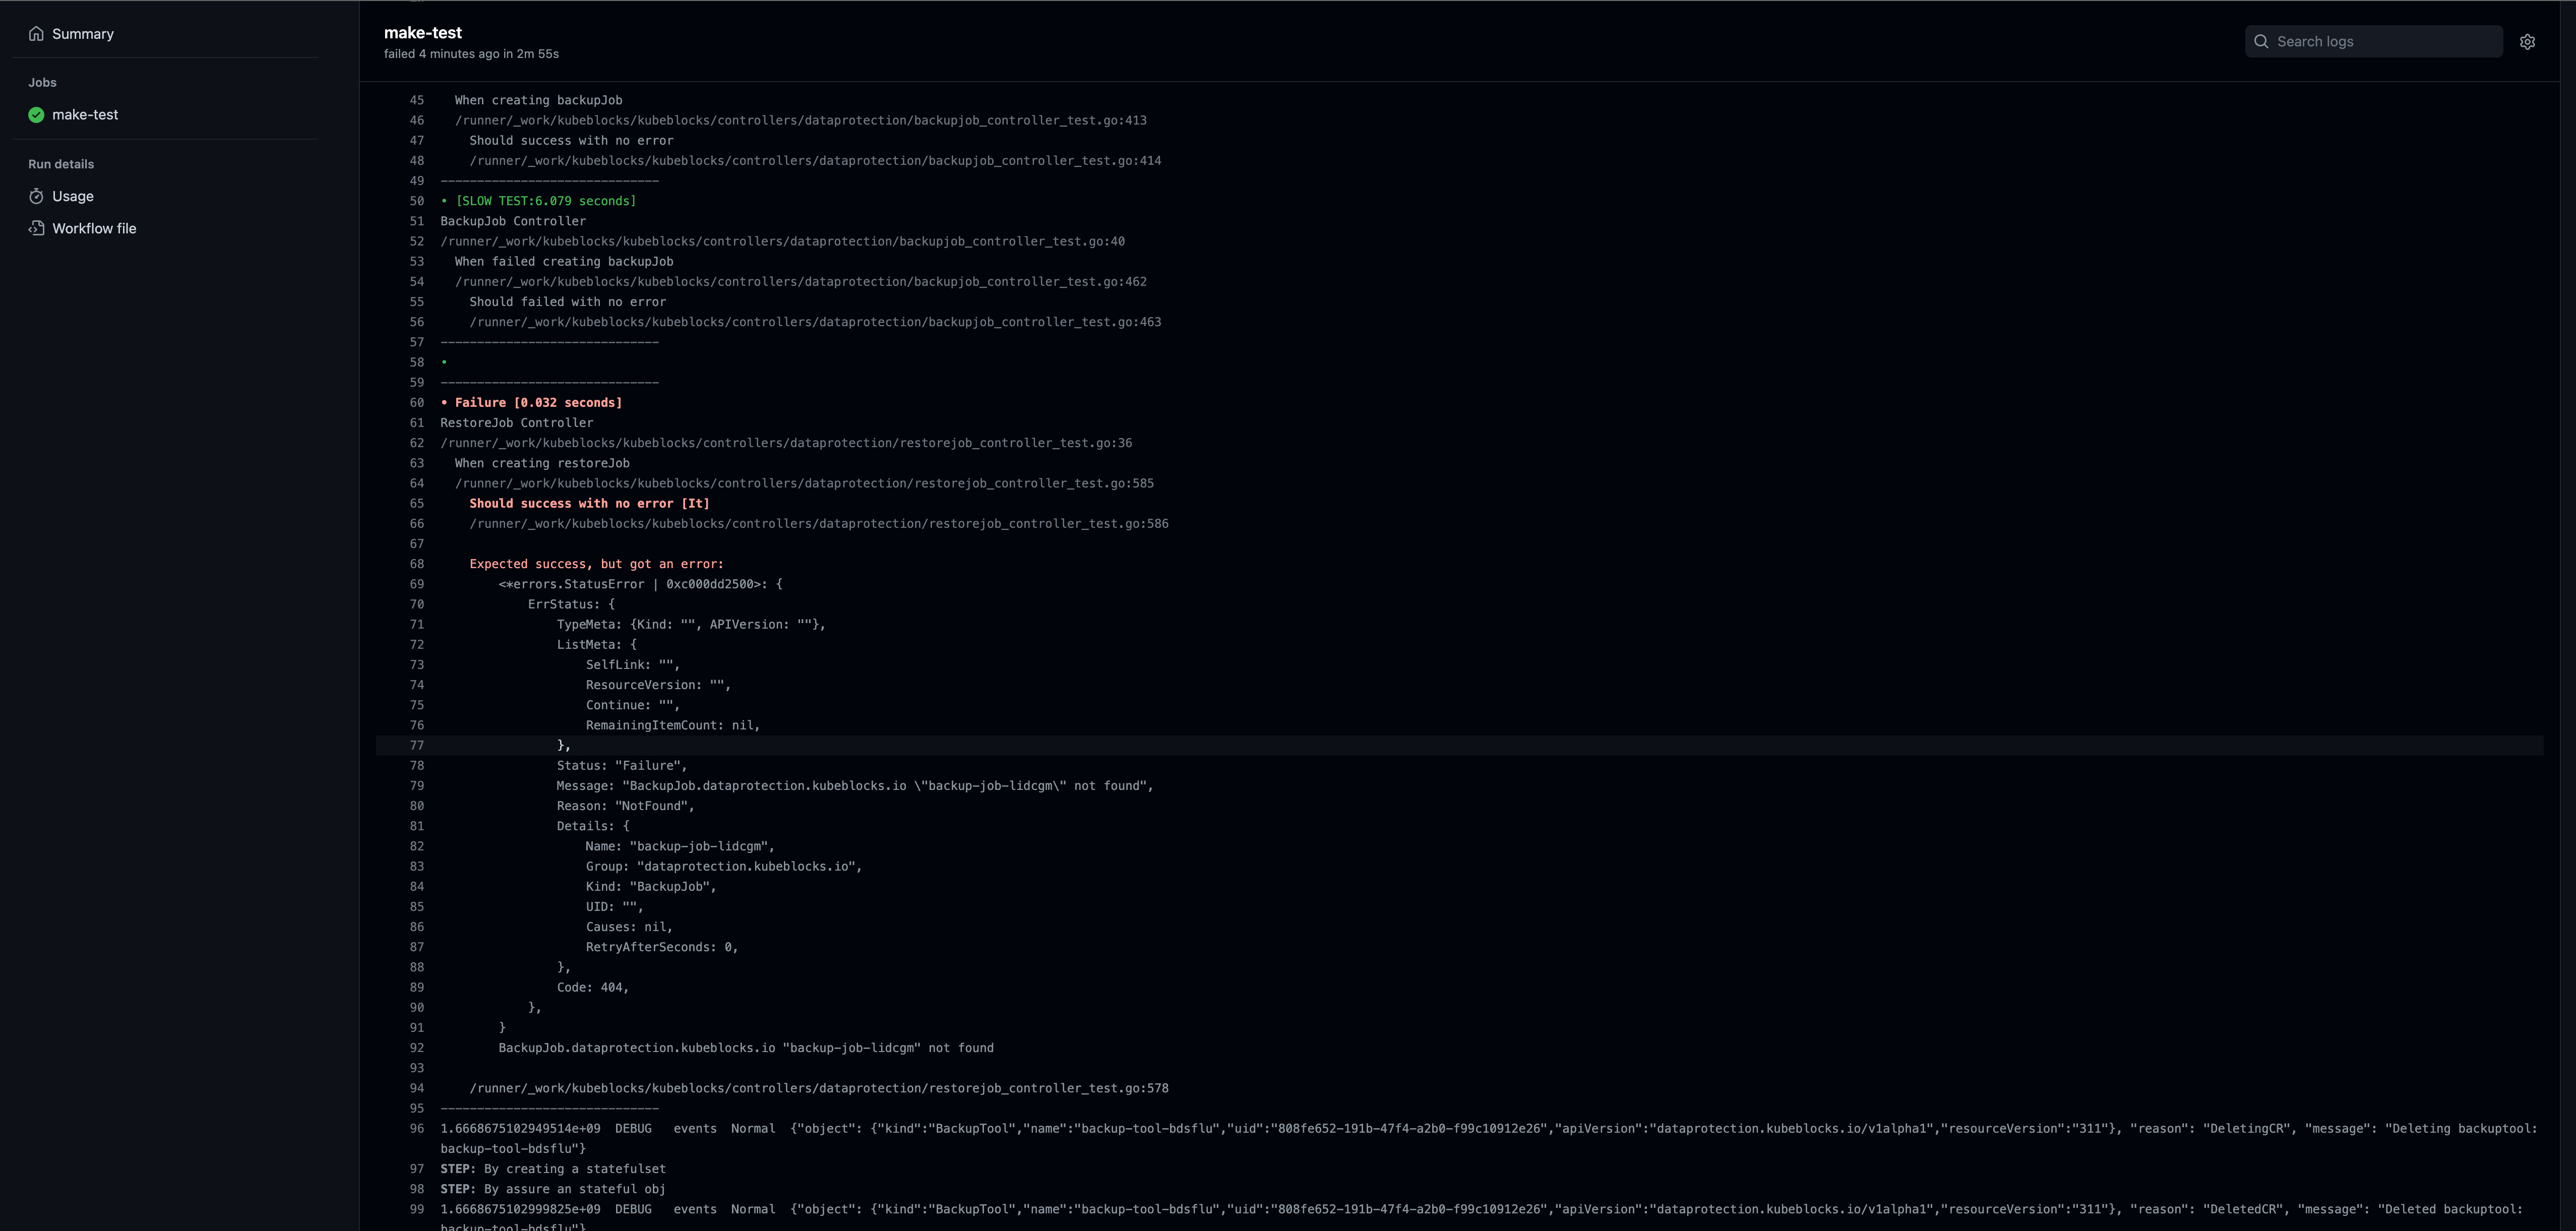Click log line number 96
Image resolution: width=2576 pixels, height=1231 pixels.
pos(416,1129)
